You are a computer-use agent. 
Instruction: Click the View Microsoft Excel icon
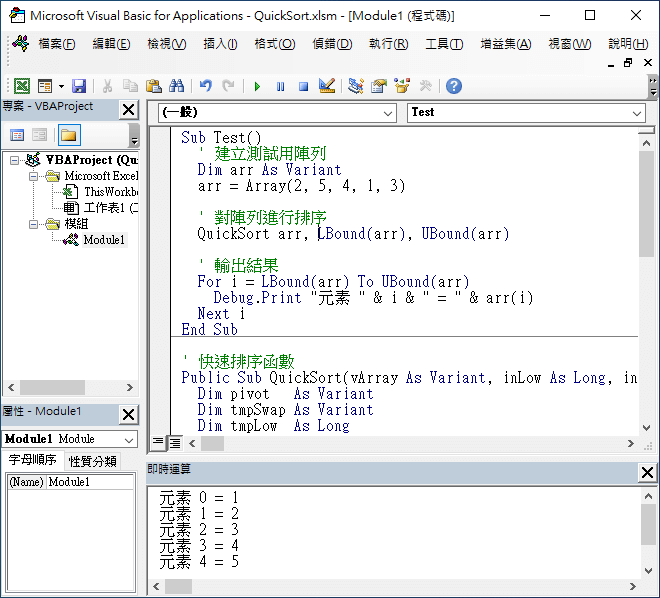click(22, 86)
